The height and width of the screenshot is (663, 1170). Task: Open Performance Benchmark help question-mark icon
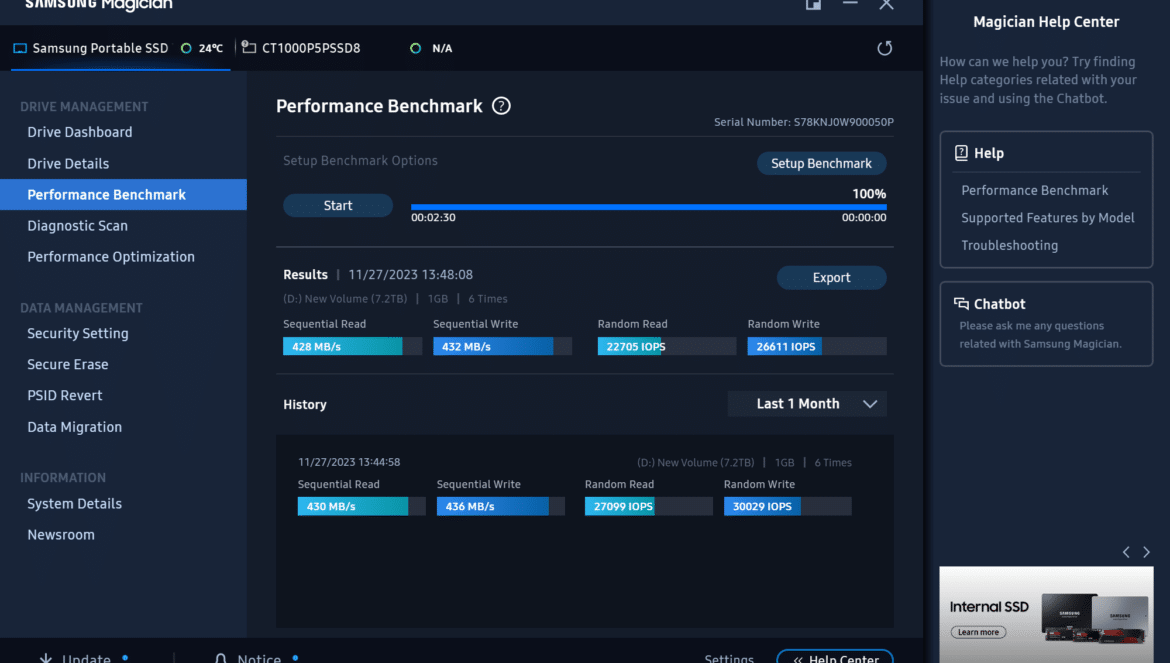pos(501,106)
